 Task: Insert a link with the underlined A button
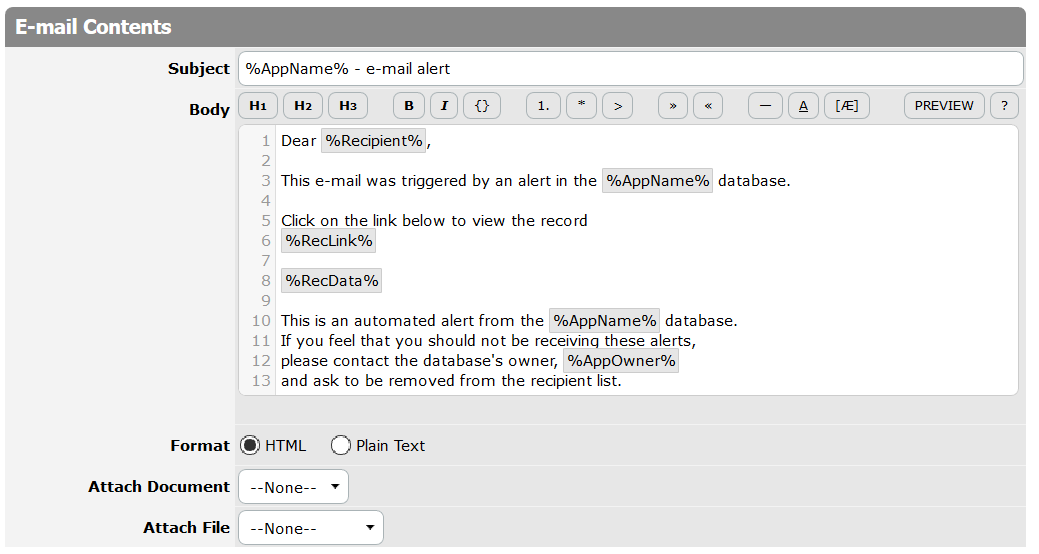(x=803, y=106)
